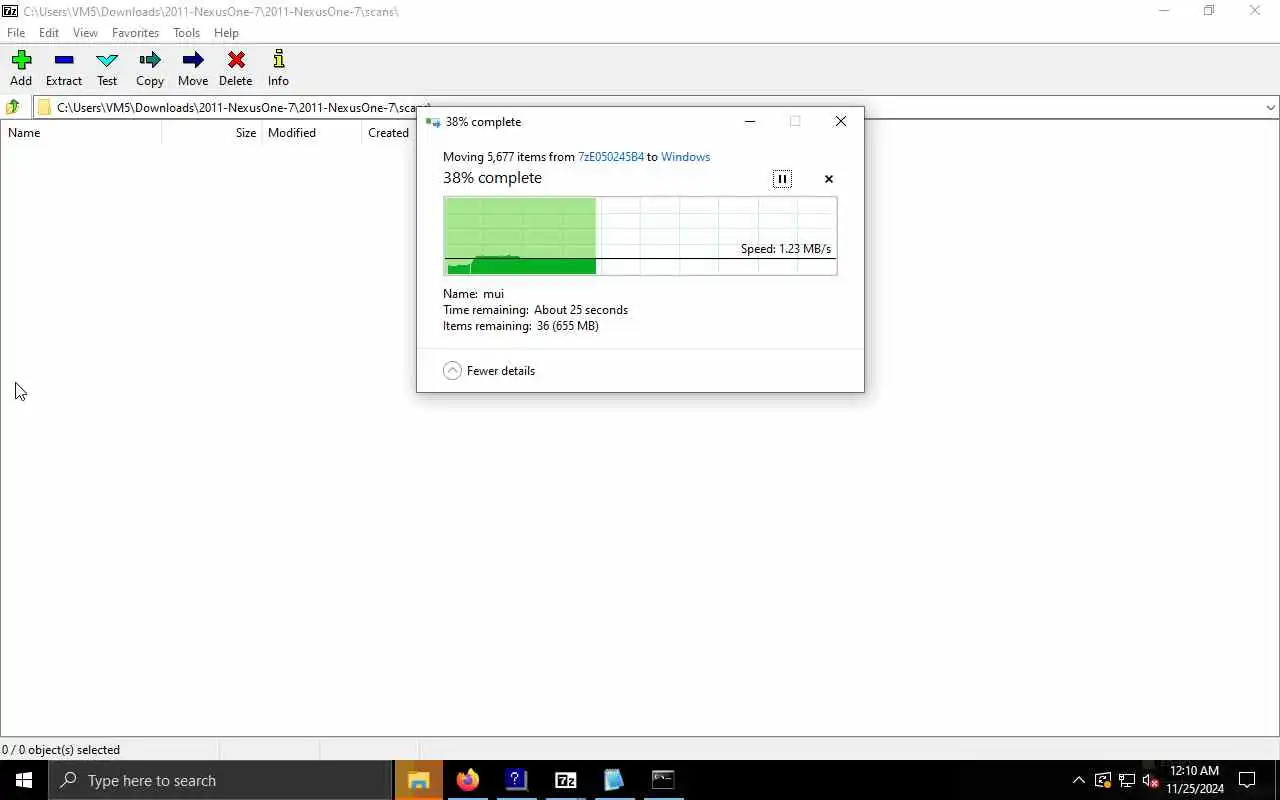Open the question-mark help app on taskbar

(x=516, y=780)
